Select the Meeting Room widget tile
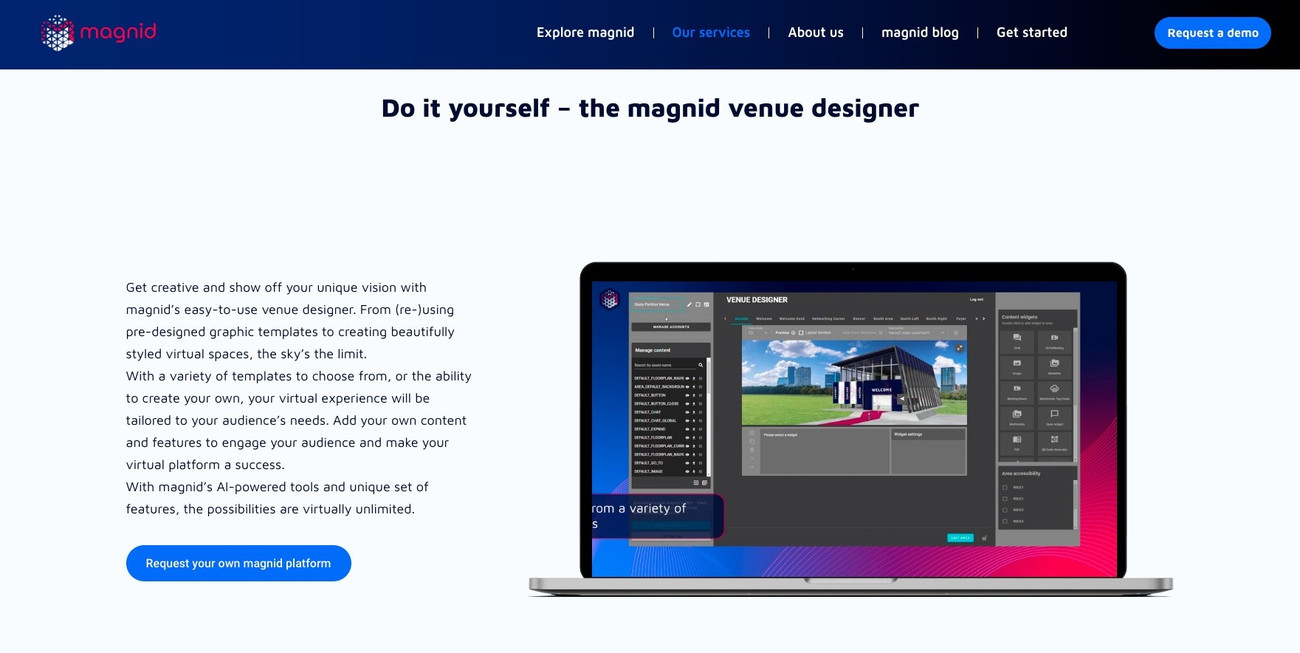This screenshot has height=653, width=1300. pyautogui.click(x=1017, y=392)
